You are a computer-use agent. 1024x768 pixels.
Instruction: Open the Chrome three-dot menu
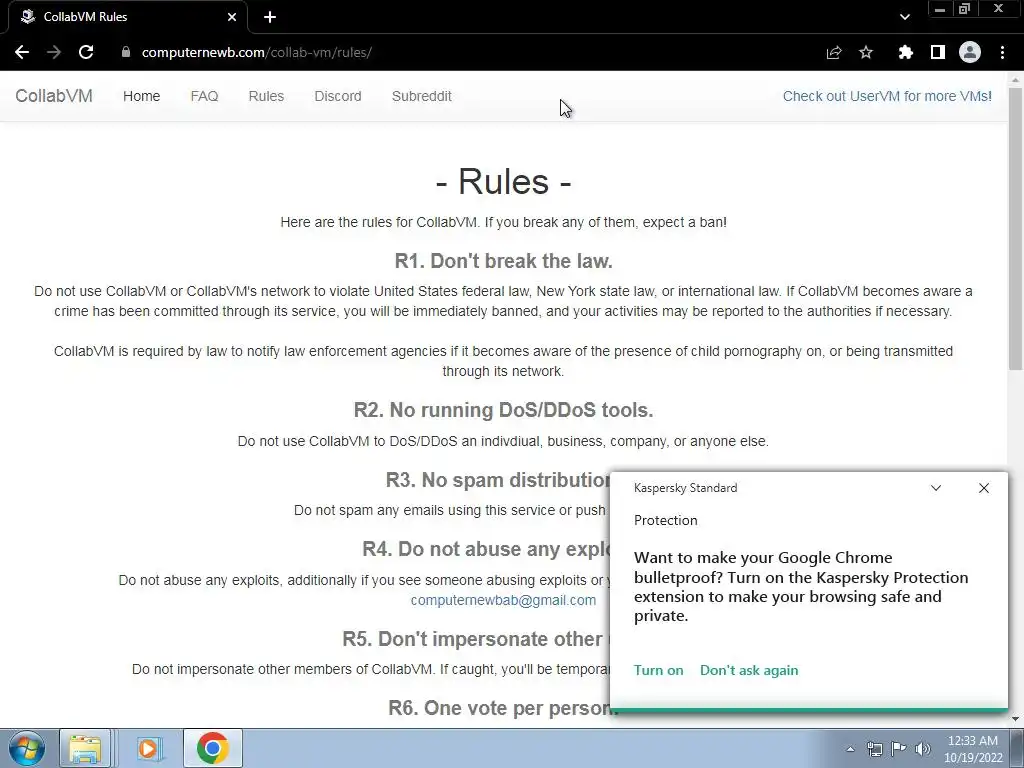1002,52
